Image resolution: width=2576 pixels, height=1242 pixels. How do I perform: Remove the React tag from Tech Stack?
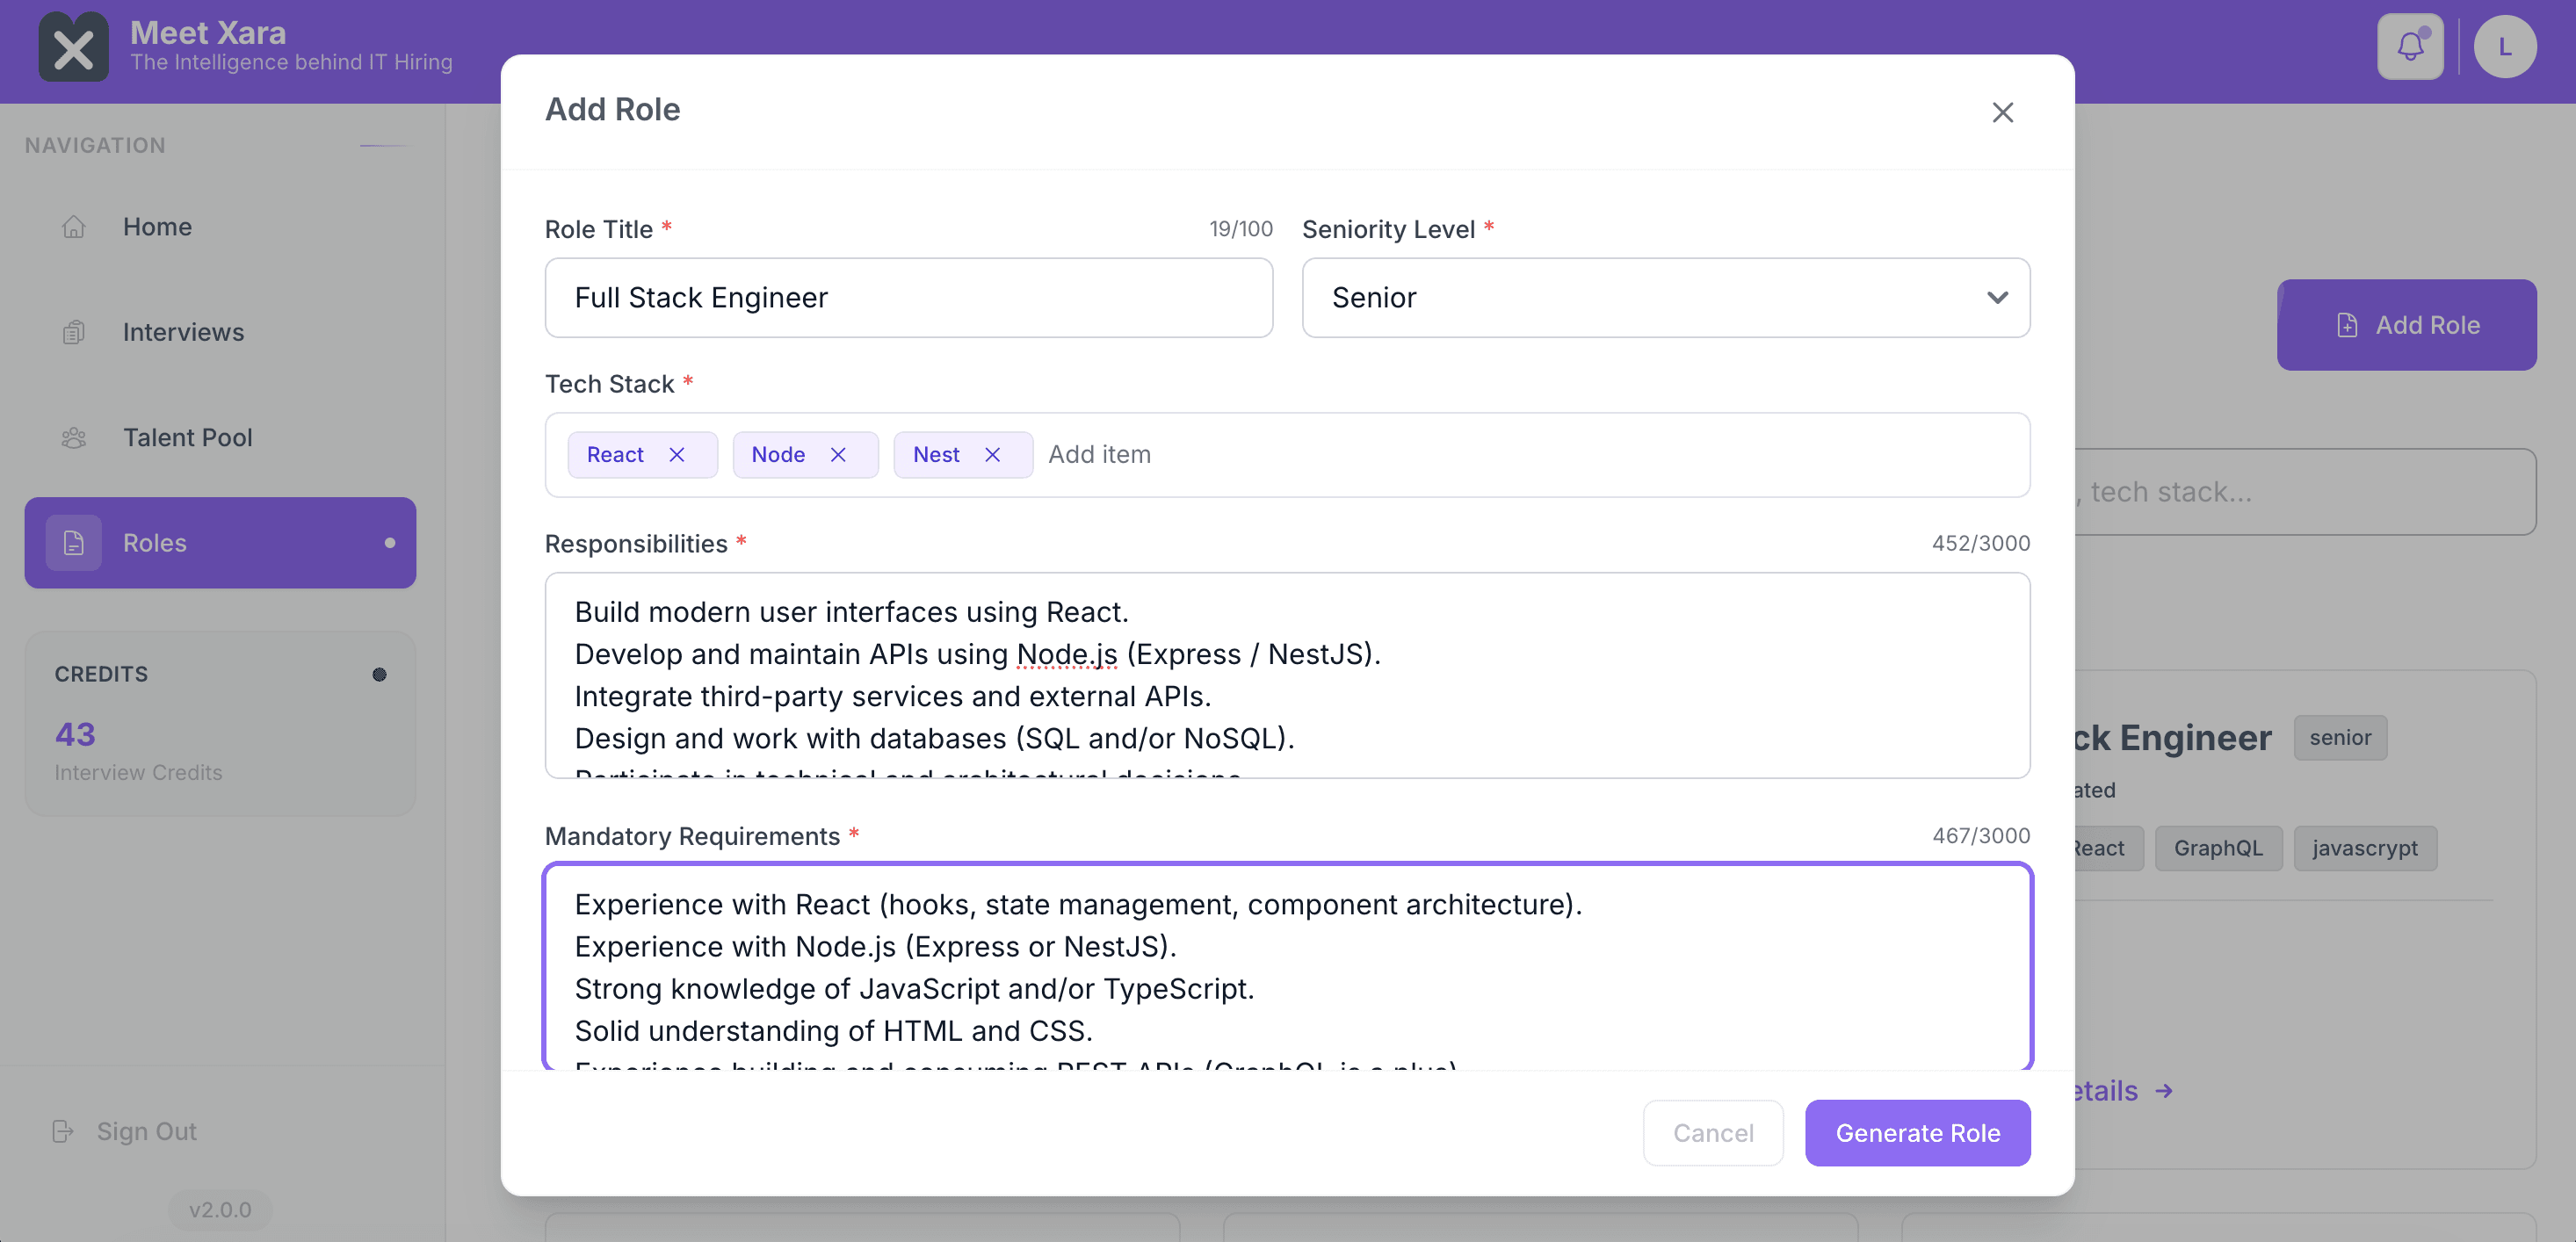677,455
